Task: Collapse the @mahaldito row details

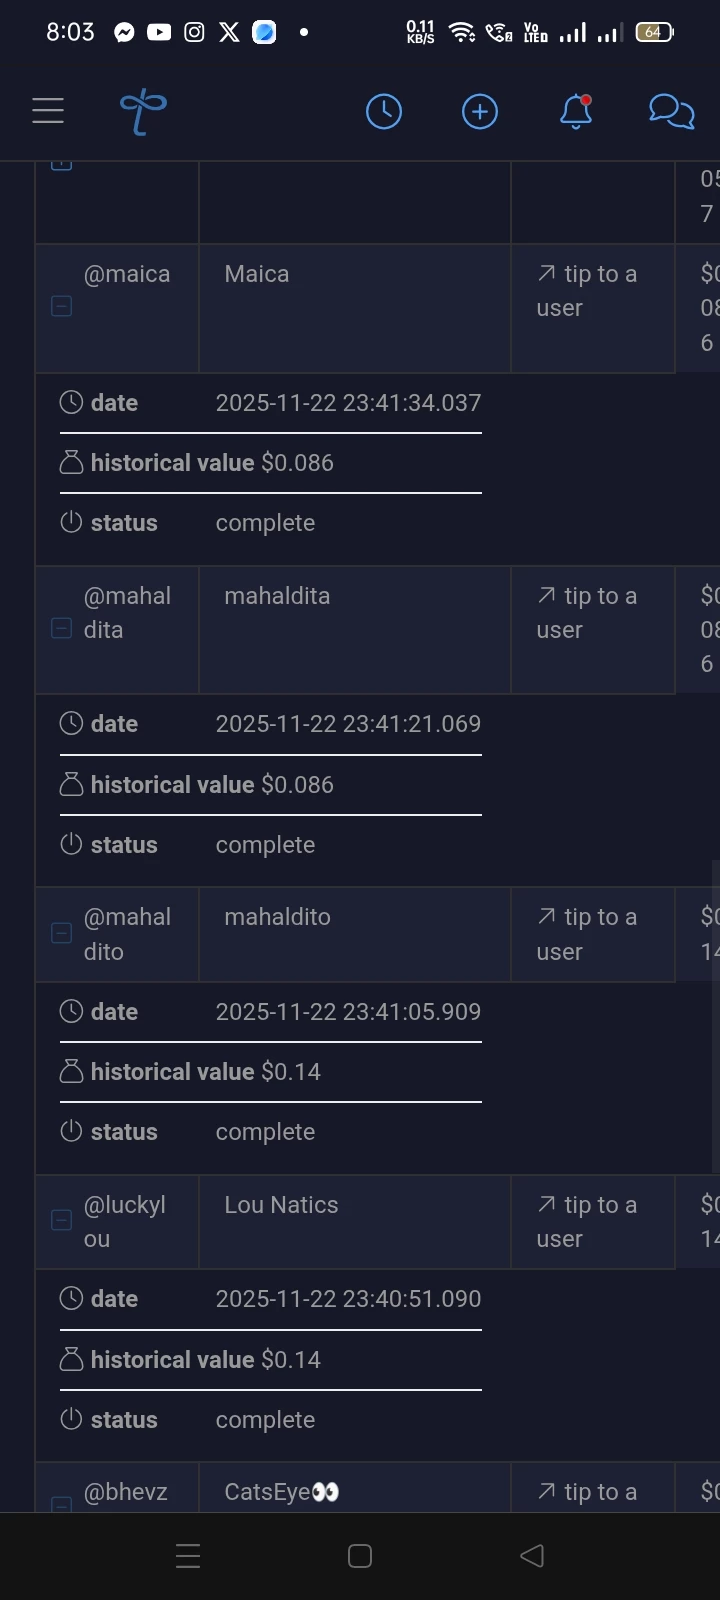Action: click(x=61, y=932)
